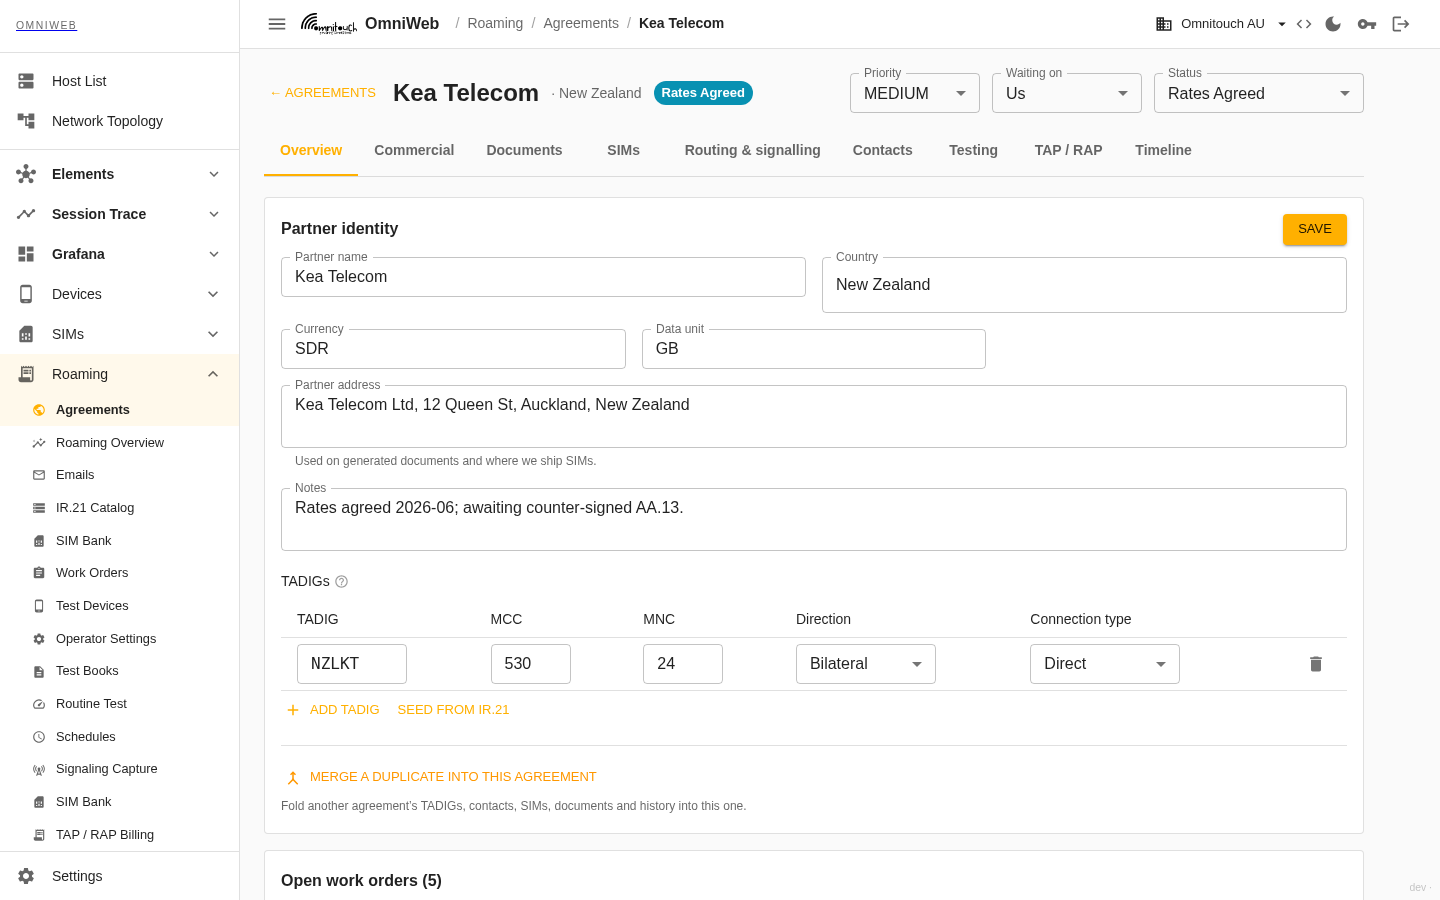Open Roaming Overview sidebar icon
This screenshot has width=1440, height=900.
pyautogui.click(x=39, y=443)
